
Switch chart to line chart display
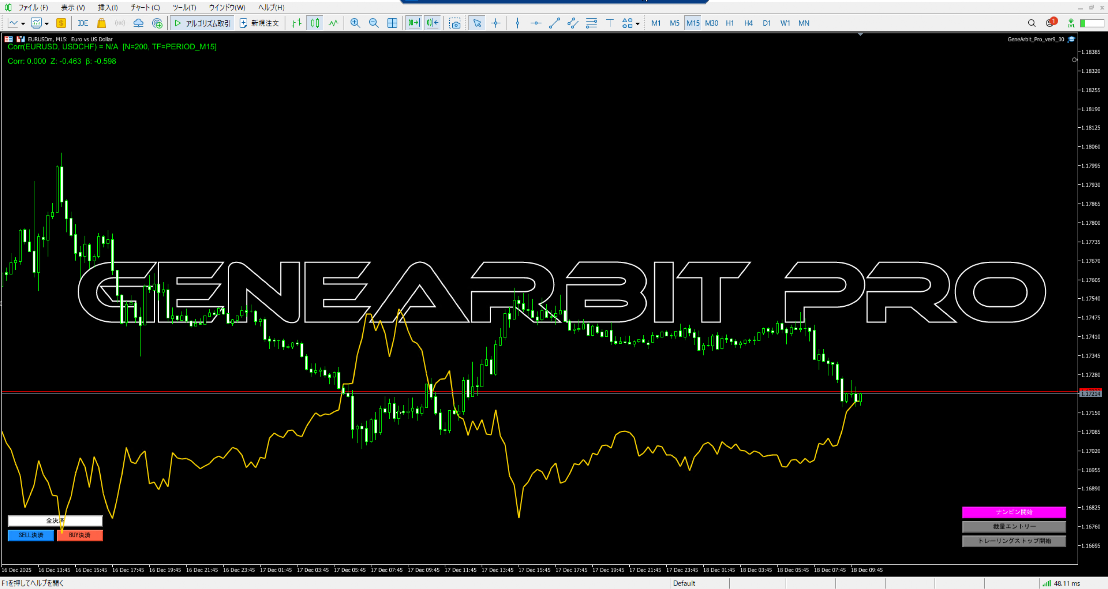[333, 22]
